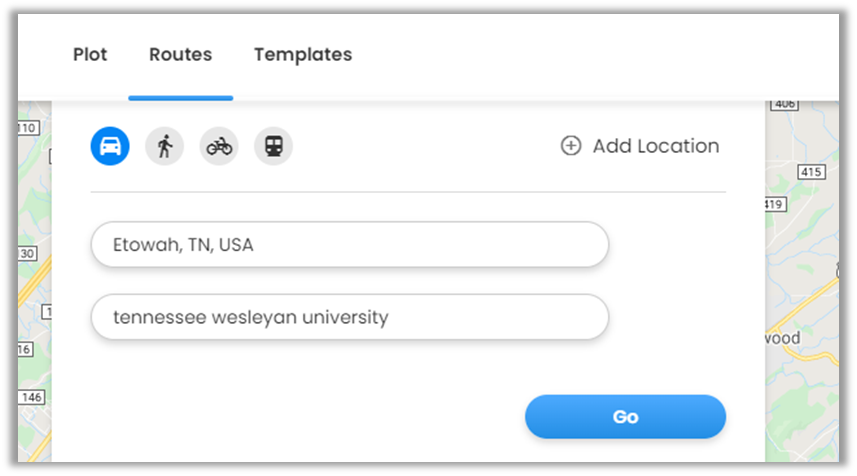Image resolution: width=857 pixels, height=476 pixels.
Task: Click the Add Location text link
Action: click(655, 146)
